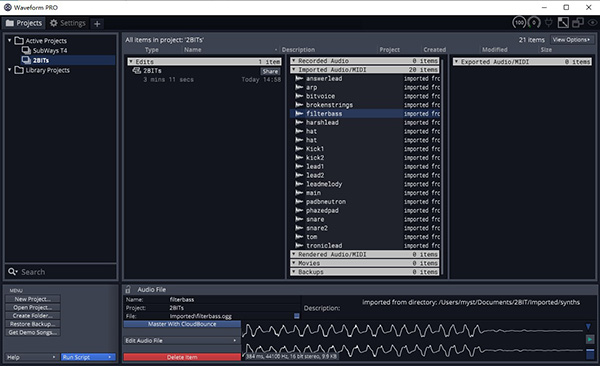Open the View Options dropdown

click(x=572, y=40)
